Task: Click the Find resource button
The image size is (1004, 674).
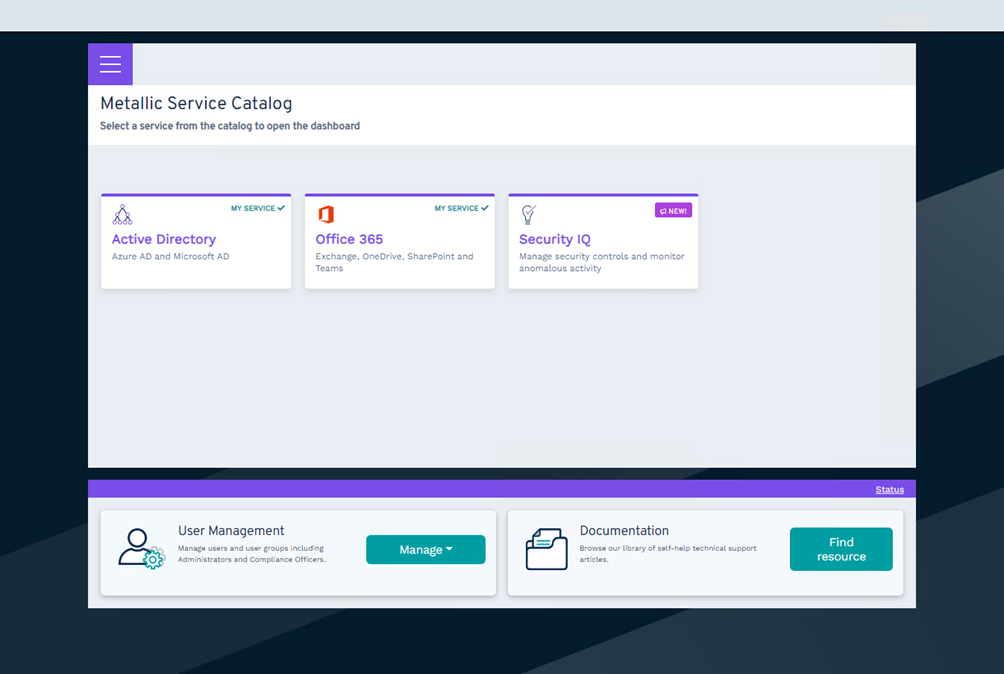Action: tap(841, 549)
